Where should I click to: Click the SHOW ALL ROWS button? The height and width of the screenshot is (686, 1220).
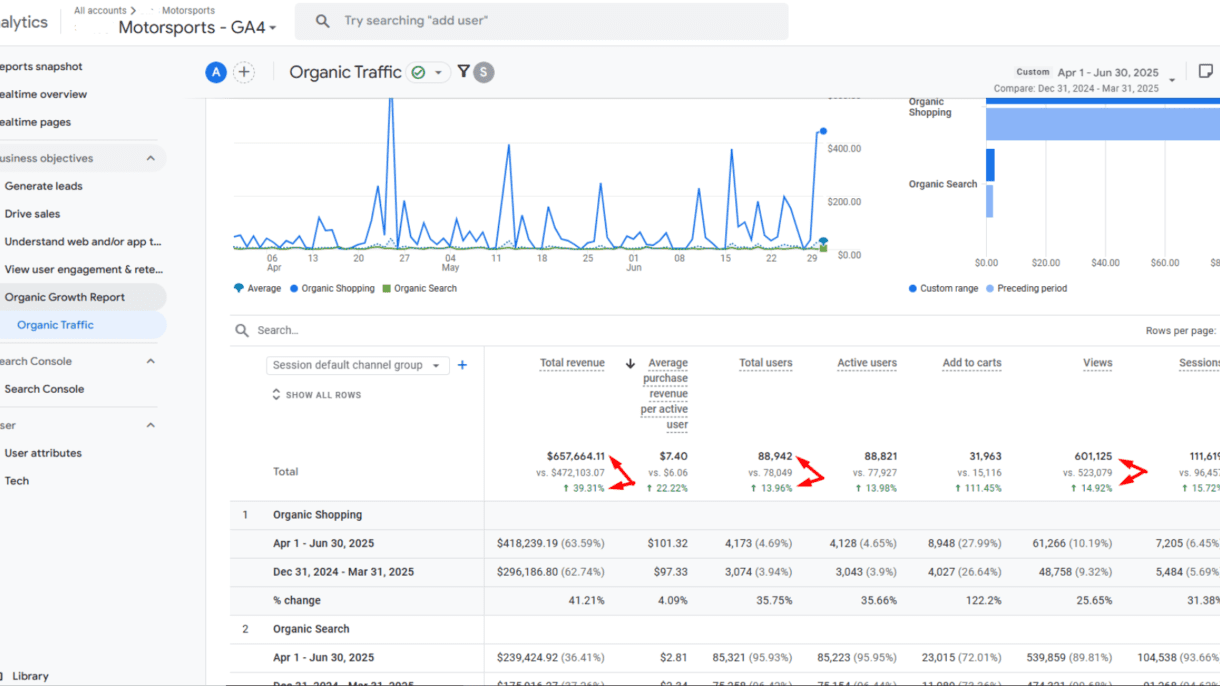(316, 395)
